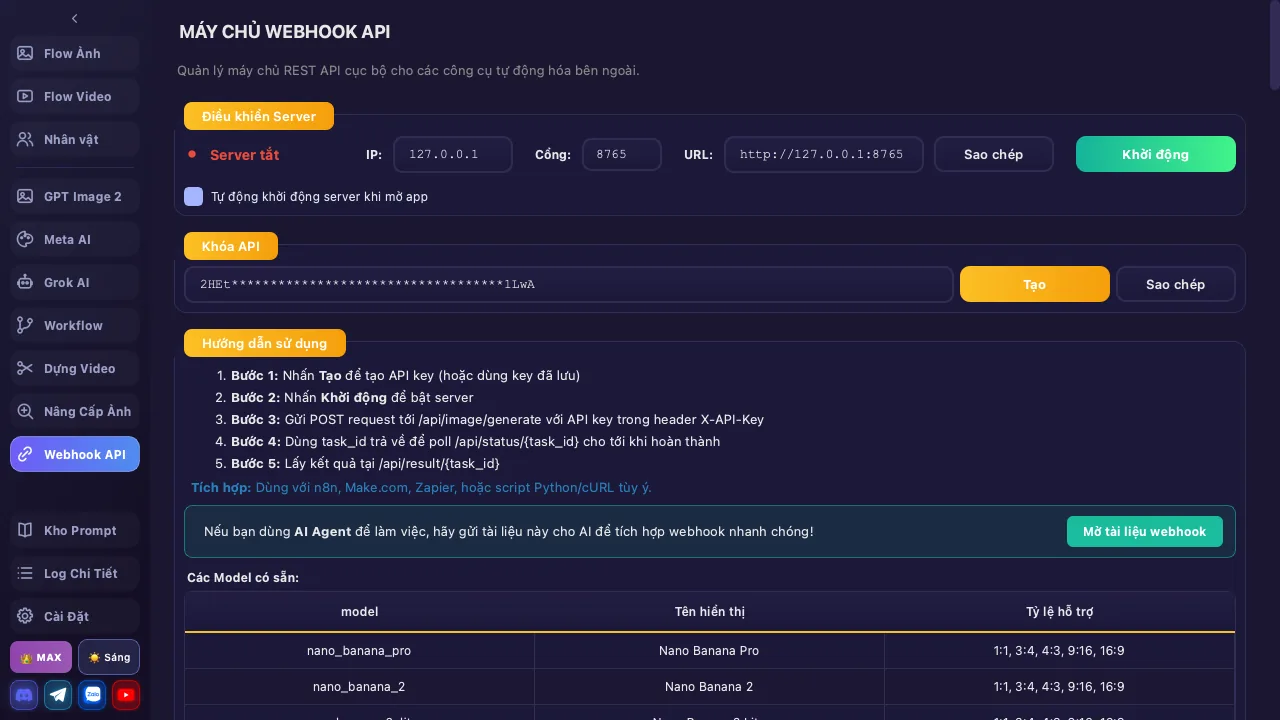The height and width of the screenshot is (720, 1280).
Task: Copy the API key with Sao chép
Action: pyautogui.click(x=1176, y=285)
